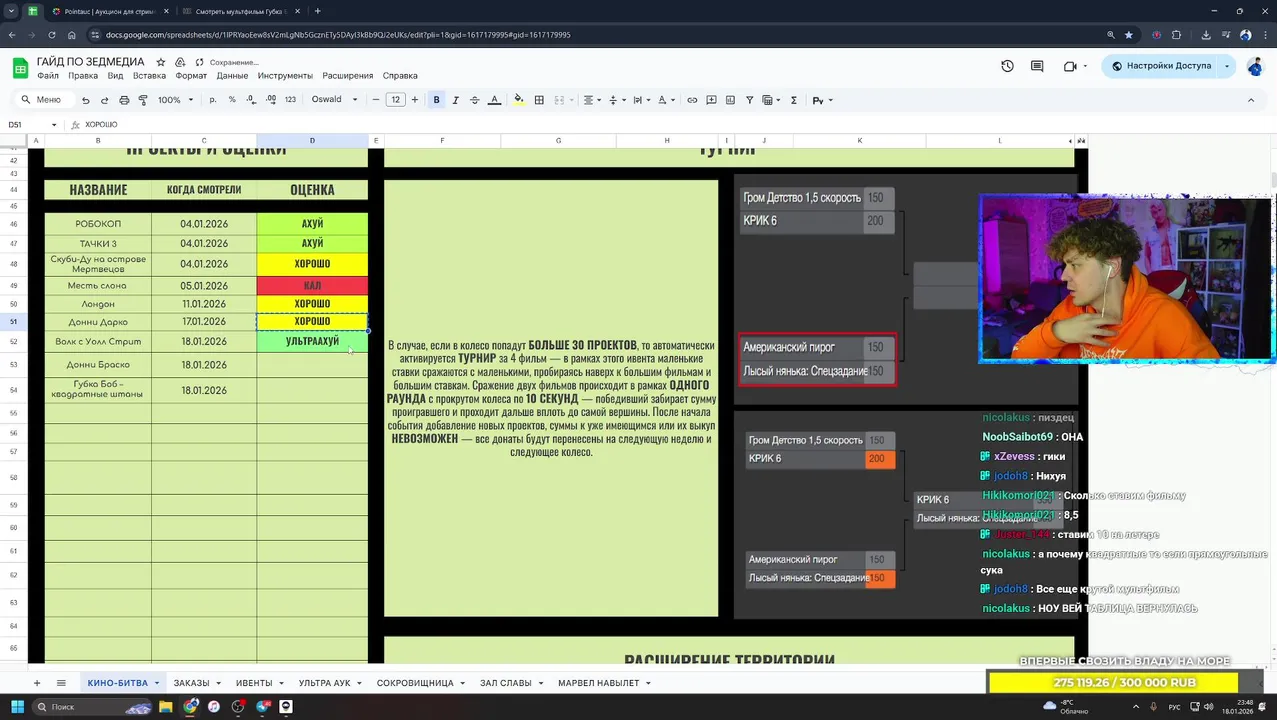
Task: Decrease decimal places
Action: tap(252, 100)
